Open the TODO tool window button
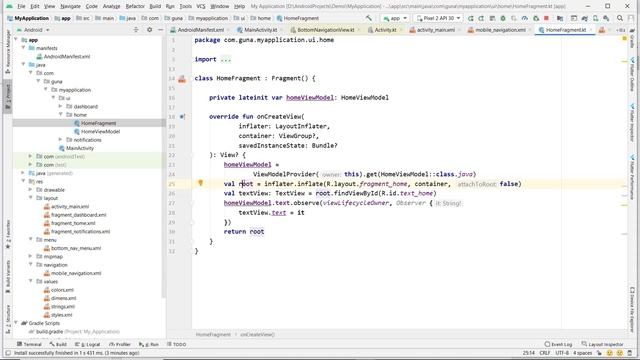Image resolution: width=640 pixels, height=360 pixels. click(177, 344)
